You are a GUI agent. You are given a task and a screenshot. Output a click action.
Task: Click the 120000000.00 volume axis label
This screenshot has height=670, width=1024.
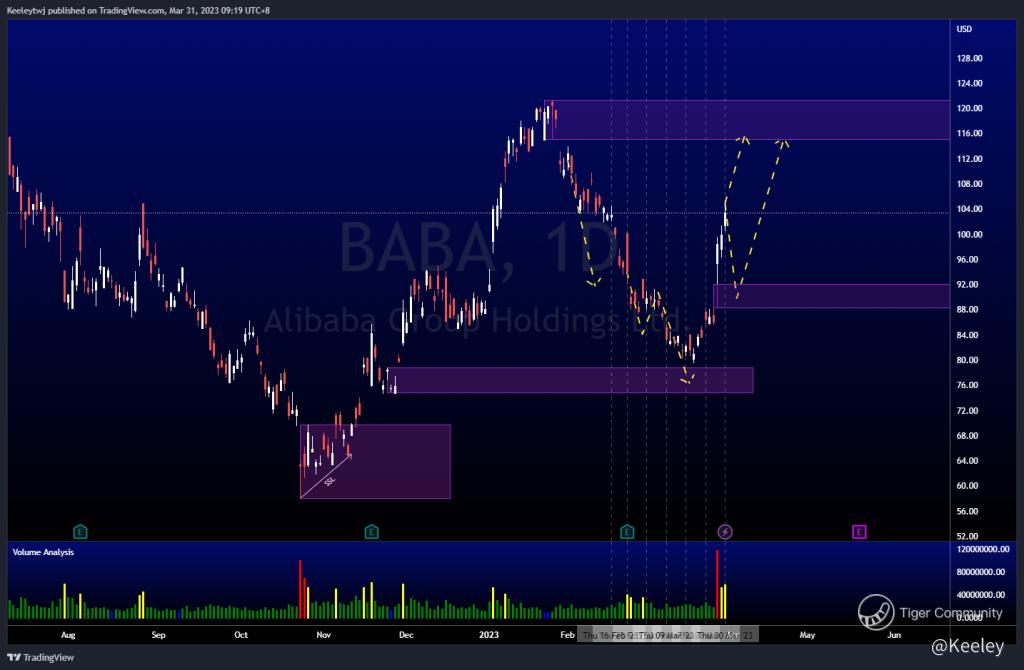(983, 549)
